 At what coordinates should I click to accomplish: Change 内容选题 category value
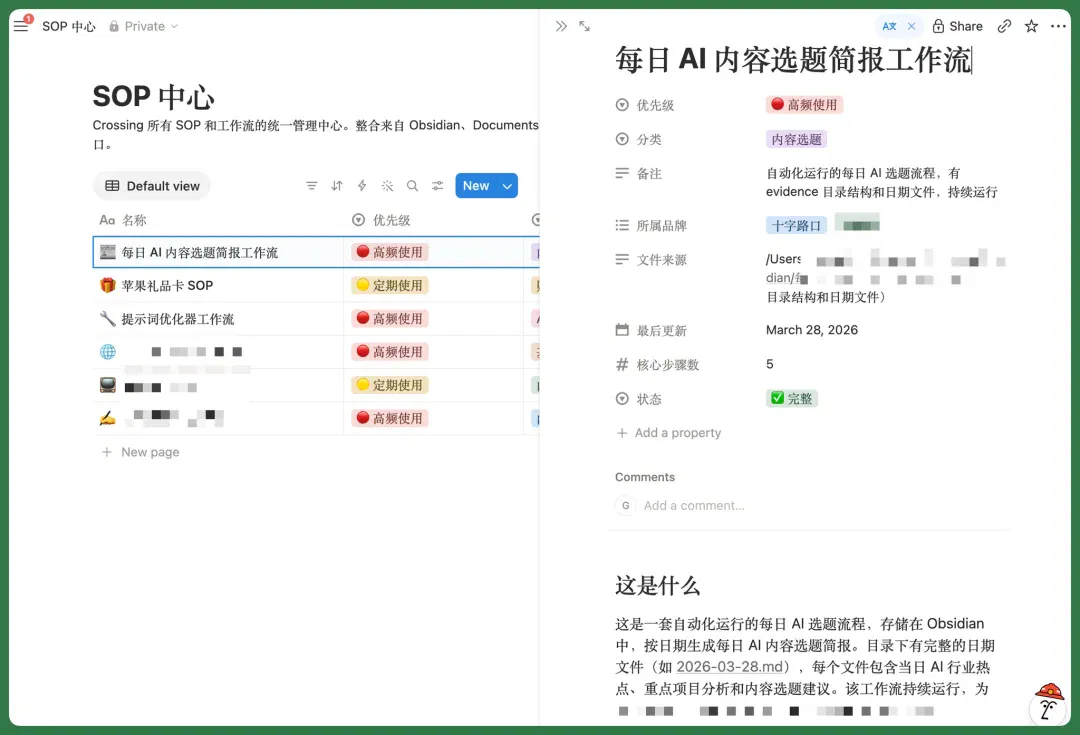point(796,140)
